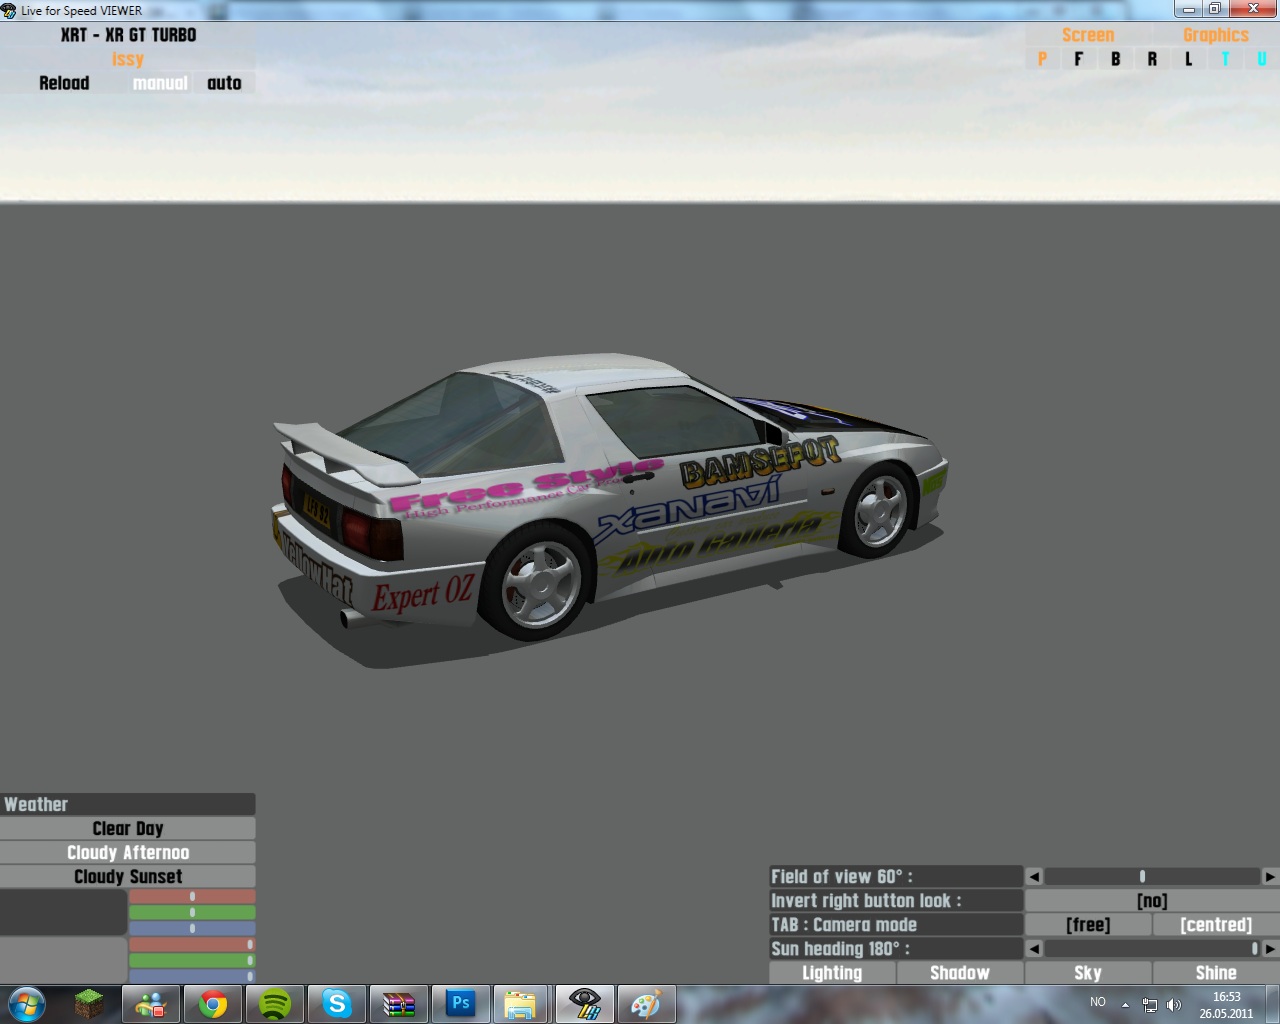Switch to the Shine tab
The height and width of the screenshot is (1024, 1280).
click(x=1216, y=973)
